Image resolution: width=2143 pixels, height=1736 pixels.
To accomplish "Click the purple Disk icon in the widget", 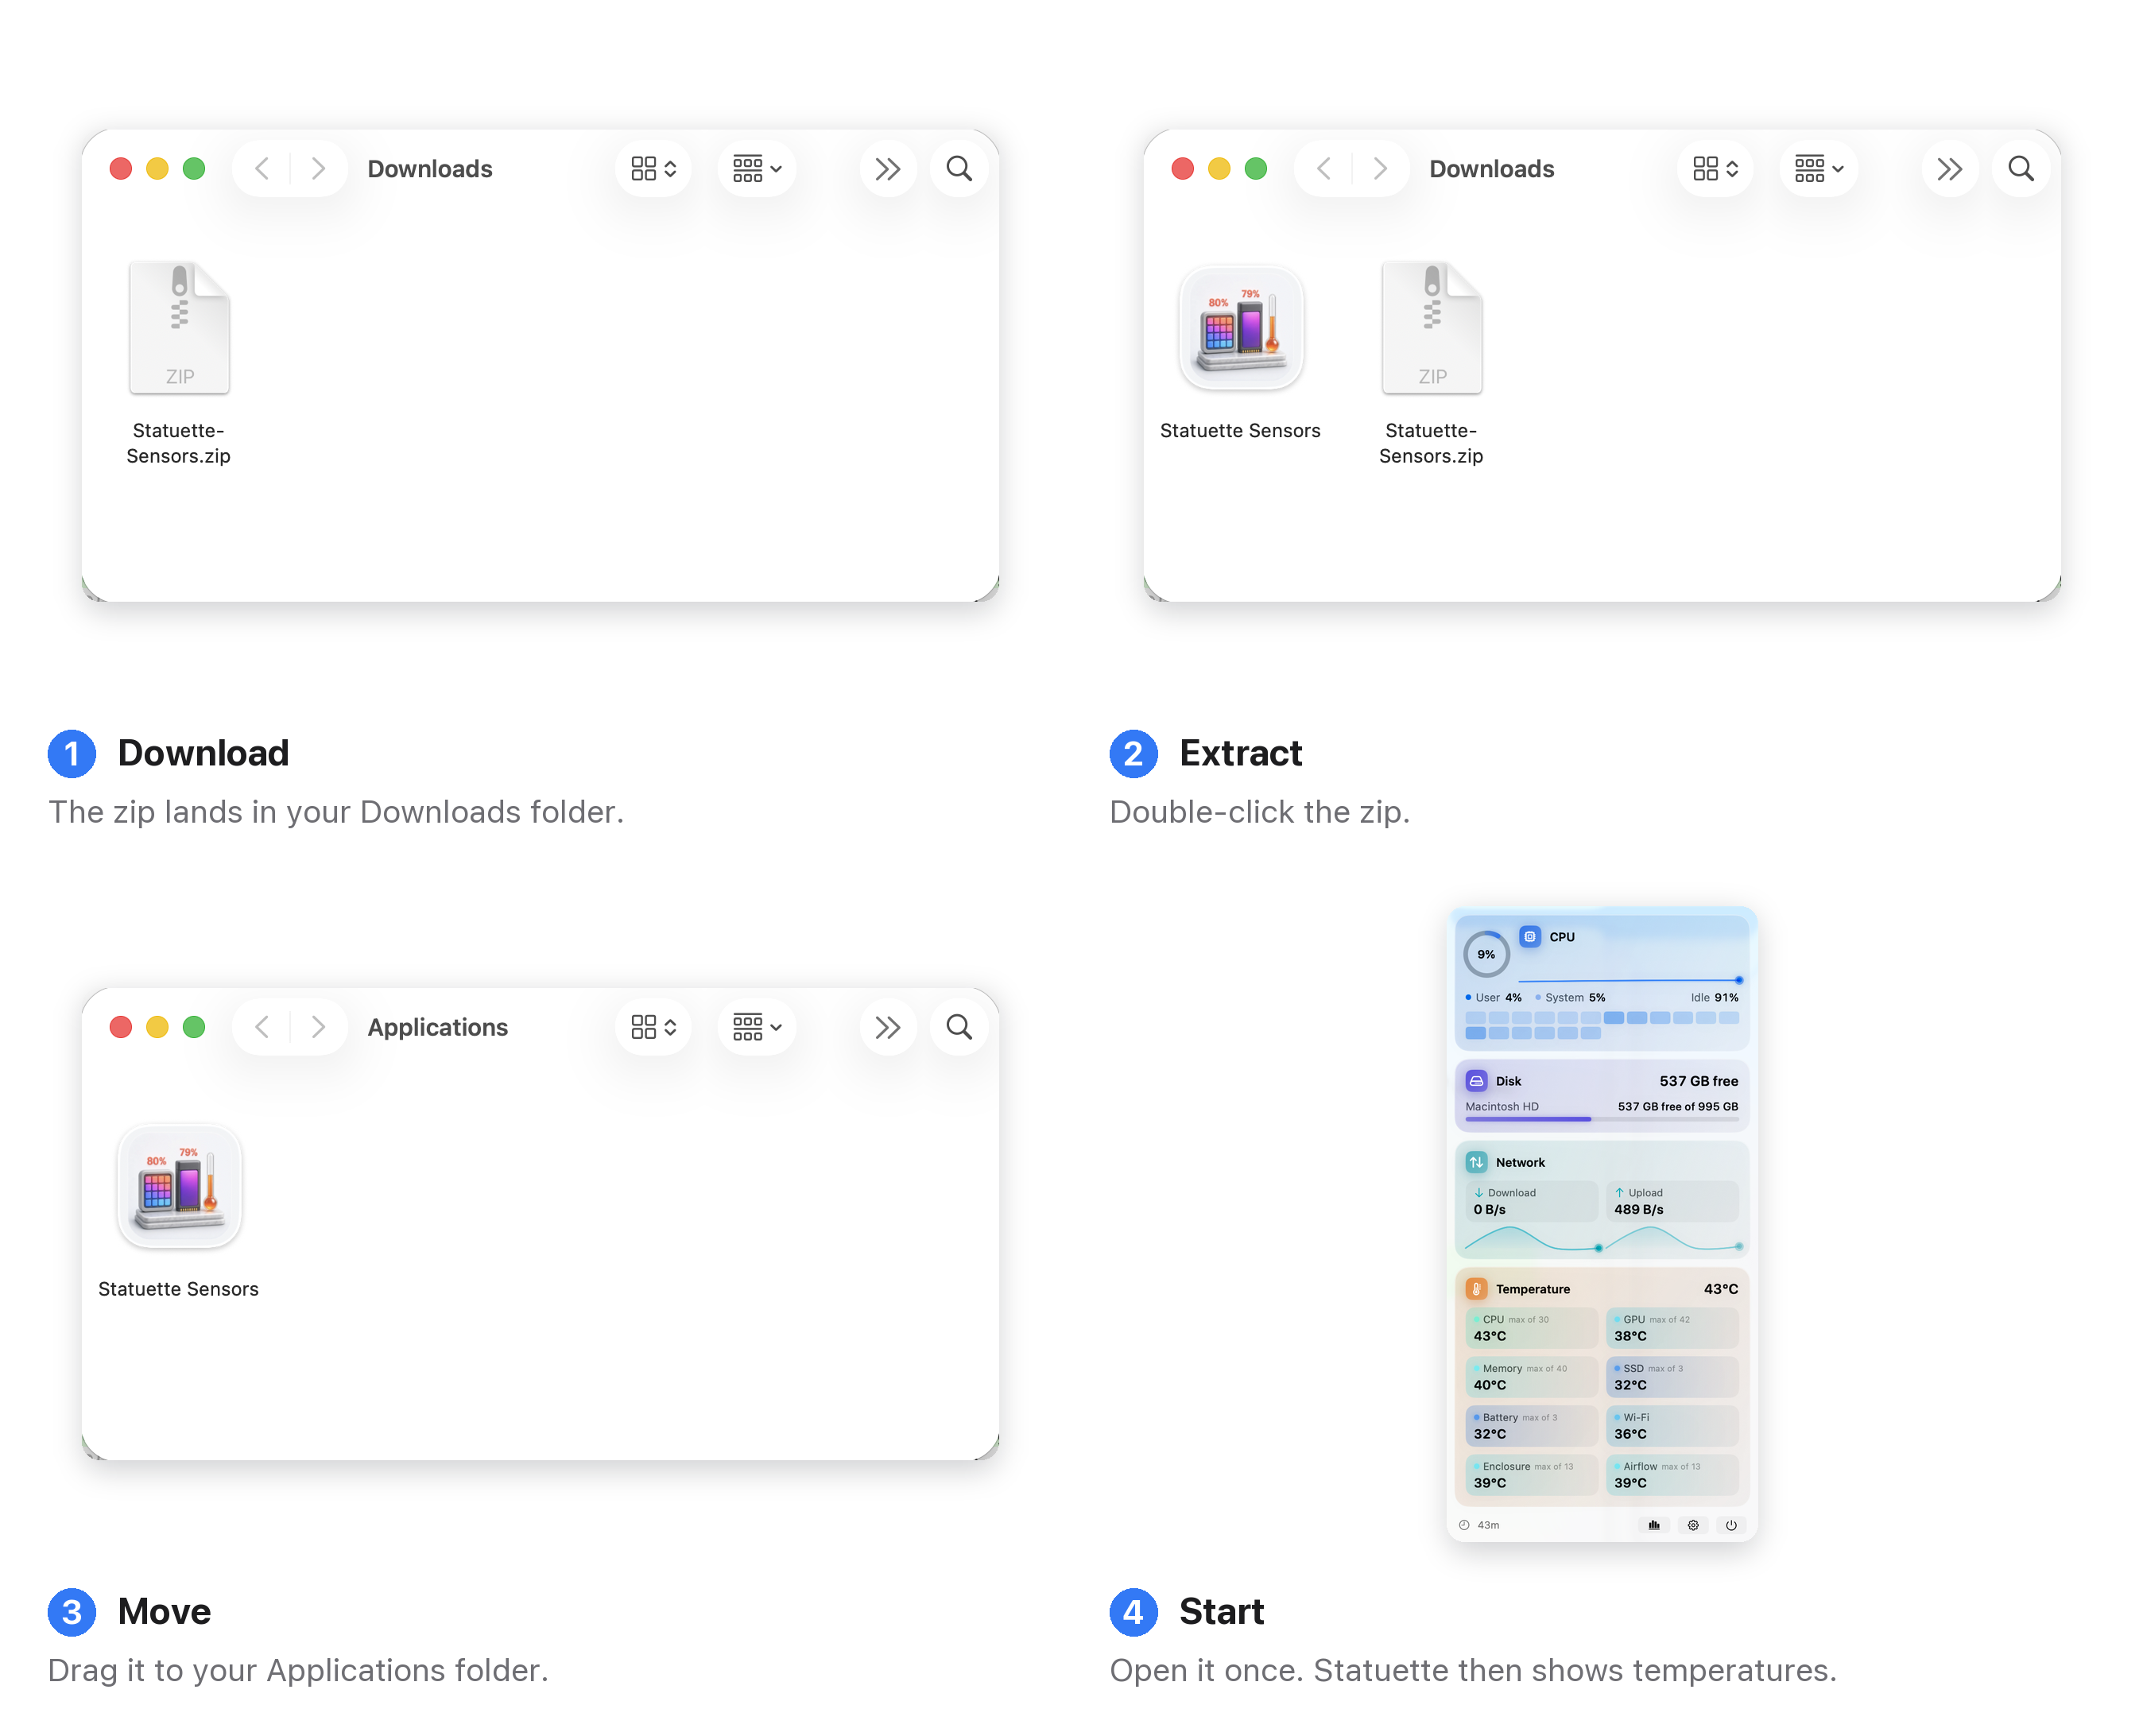I will point(1476,1080).
